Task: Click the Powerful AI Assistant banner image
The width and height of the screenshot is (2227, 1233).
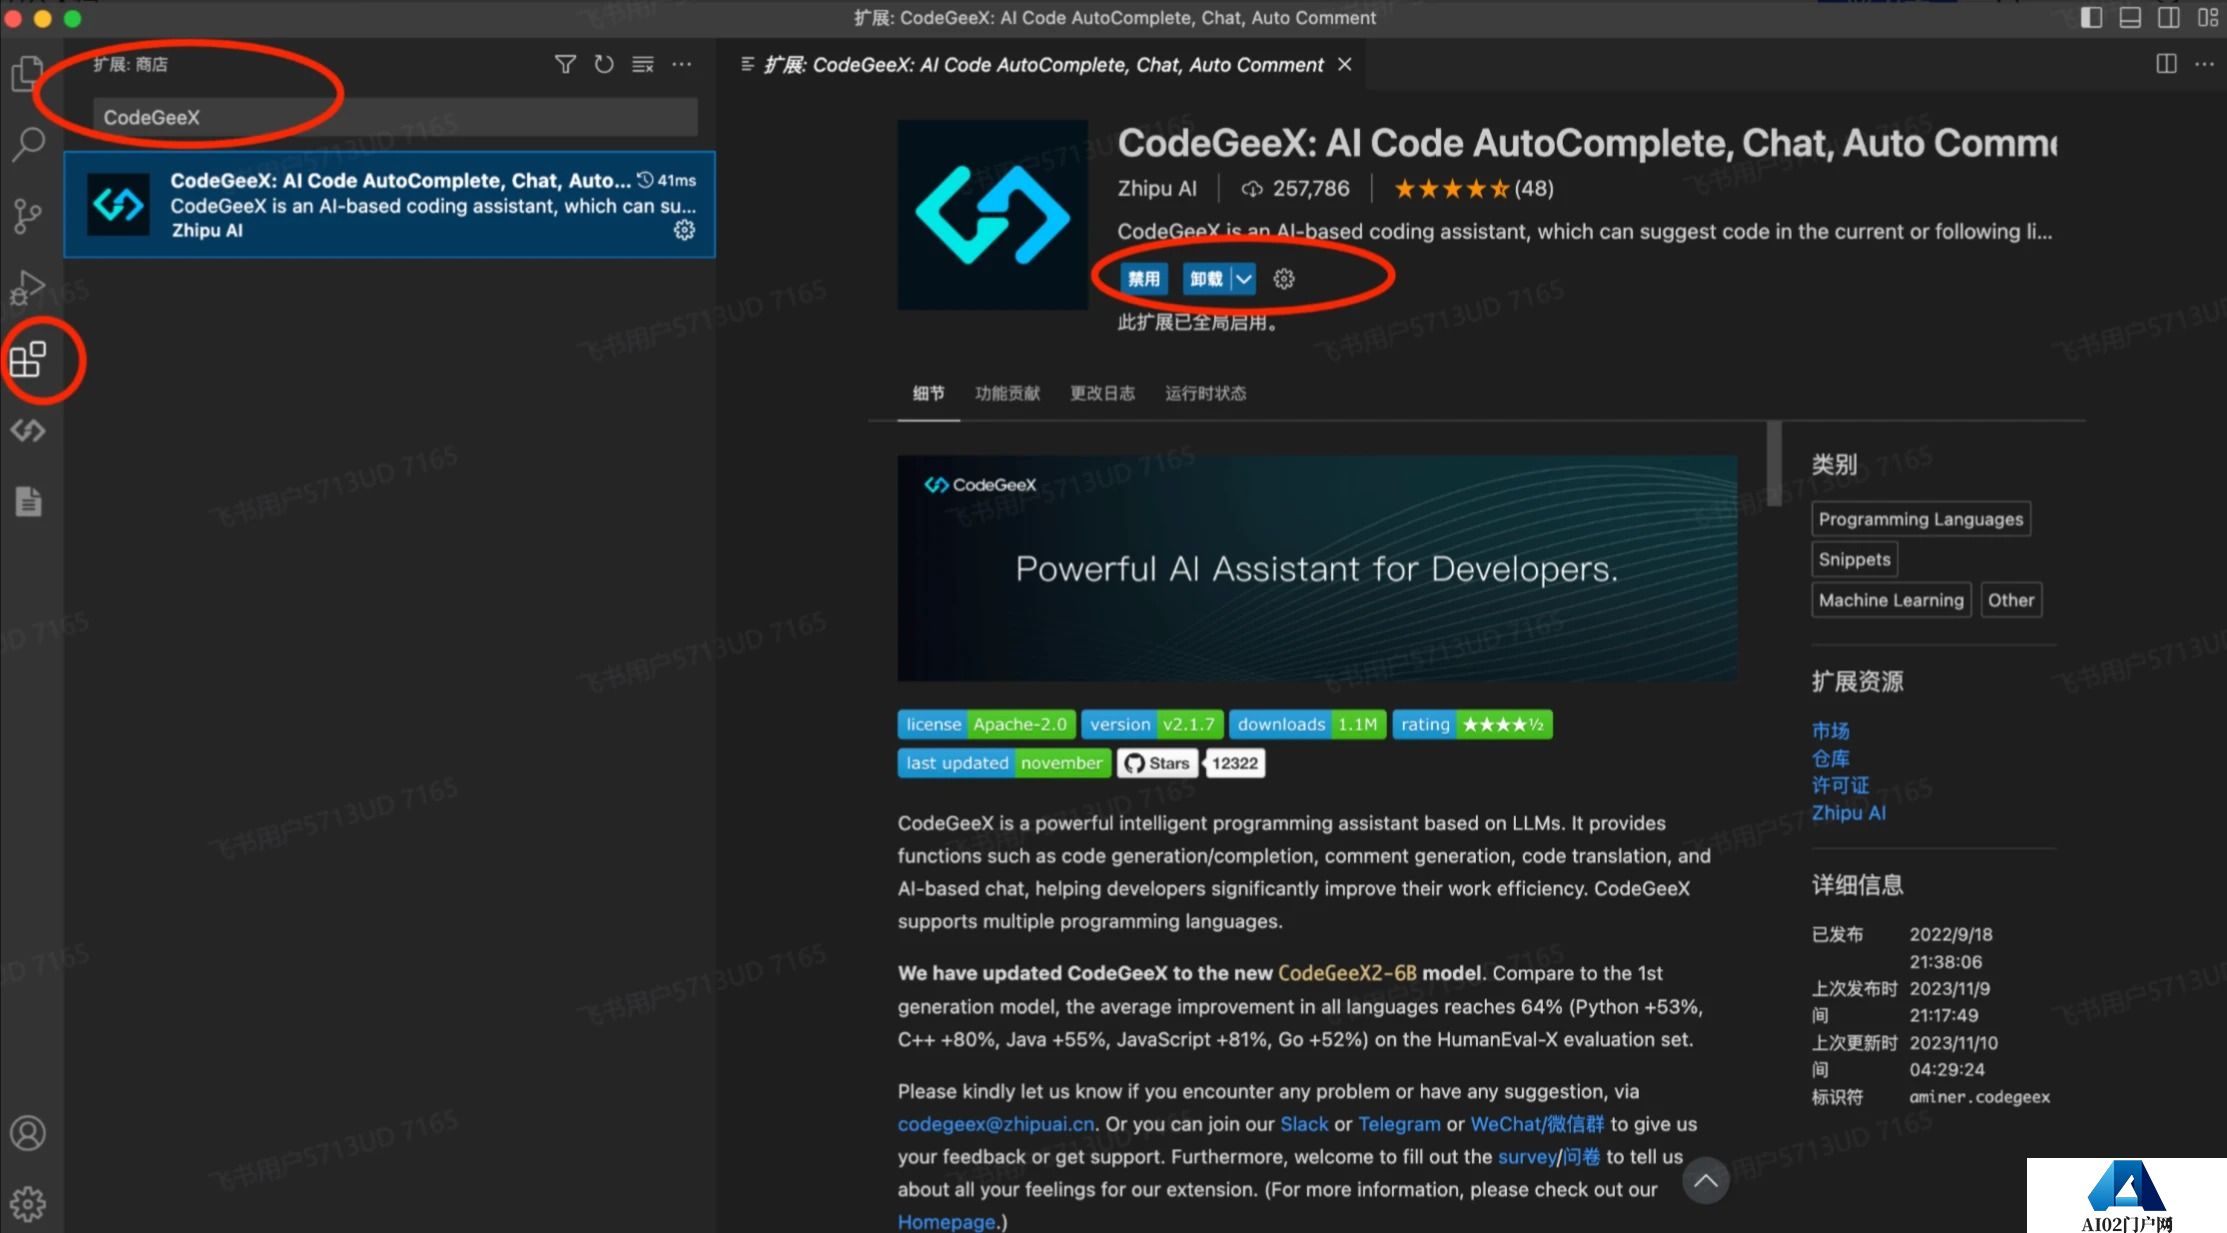Action: tap(1317, 568)
